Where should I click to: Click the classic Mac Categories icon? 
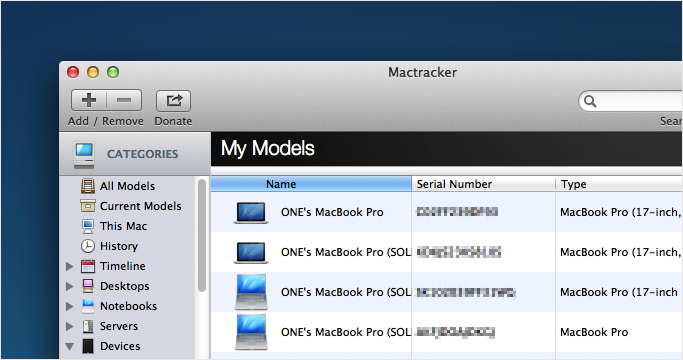click(84, 155)
